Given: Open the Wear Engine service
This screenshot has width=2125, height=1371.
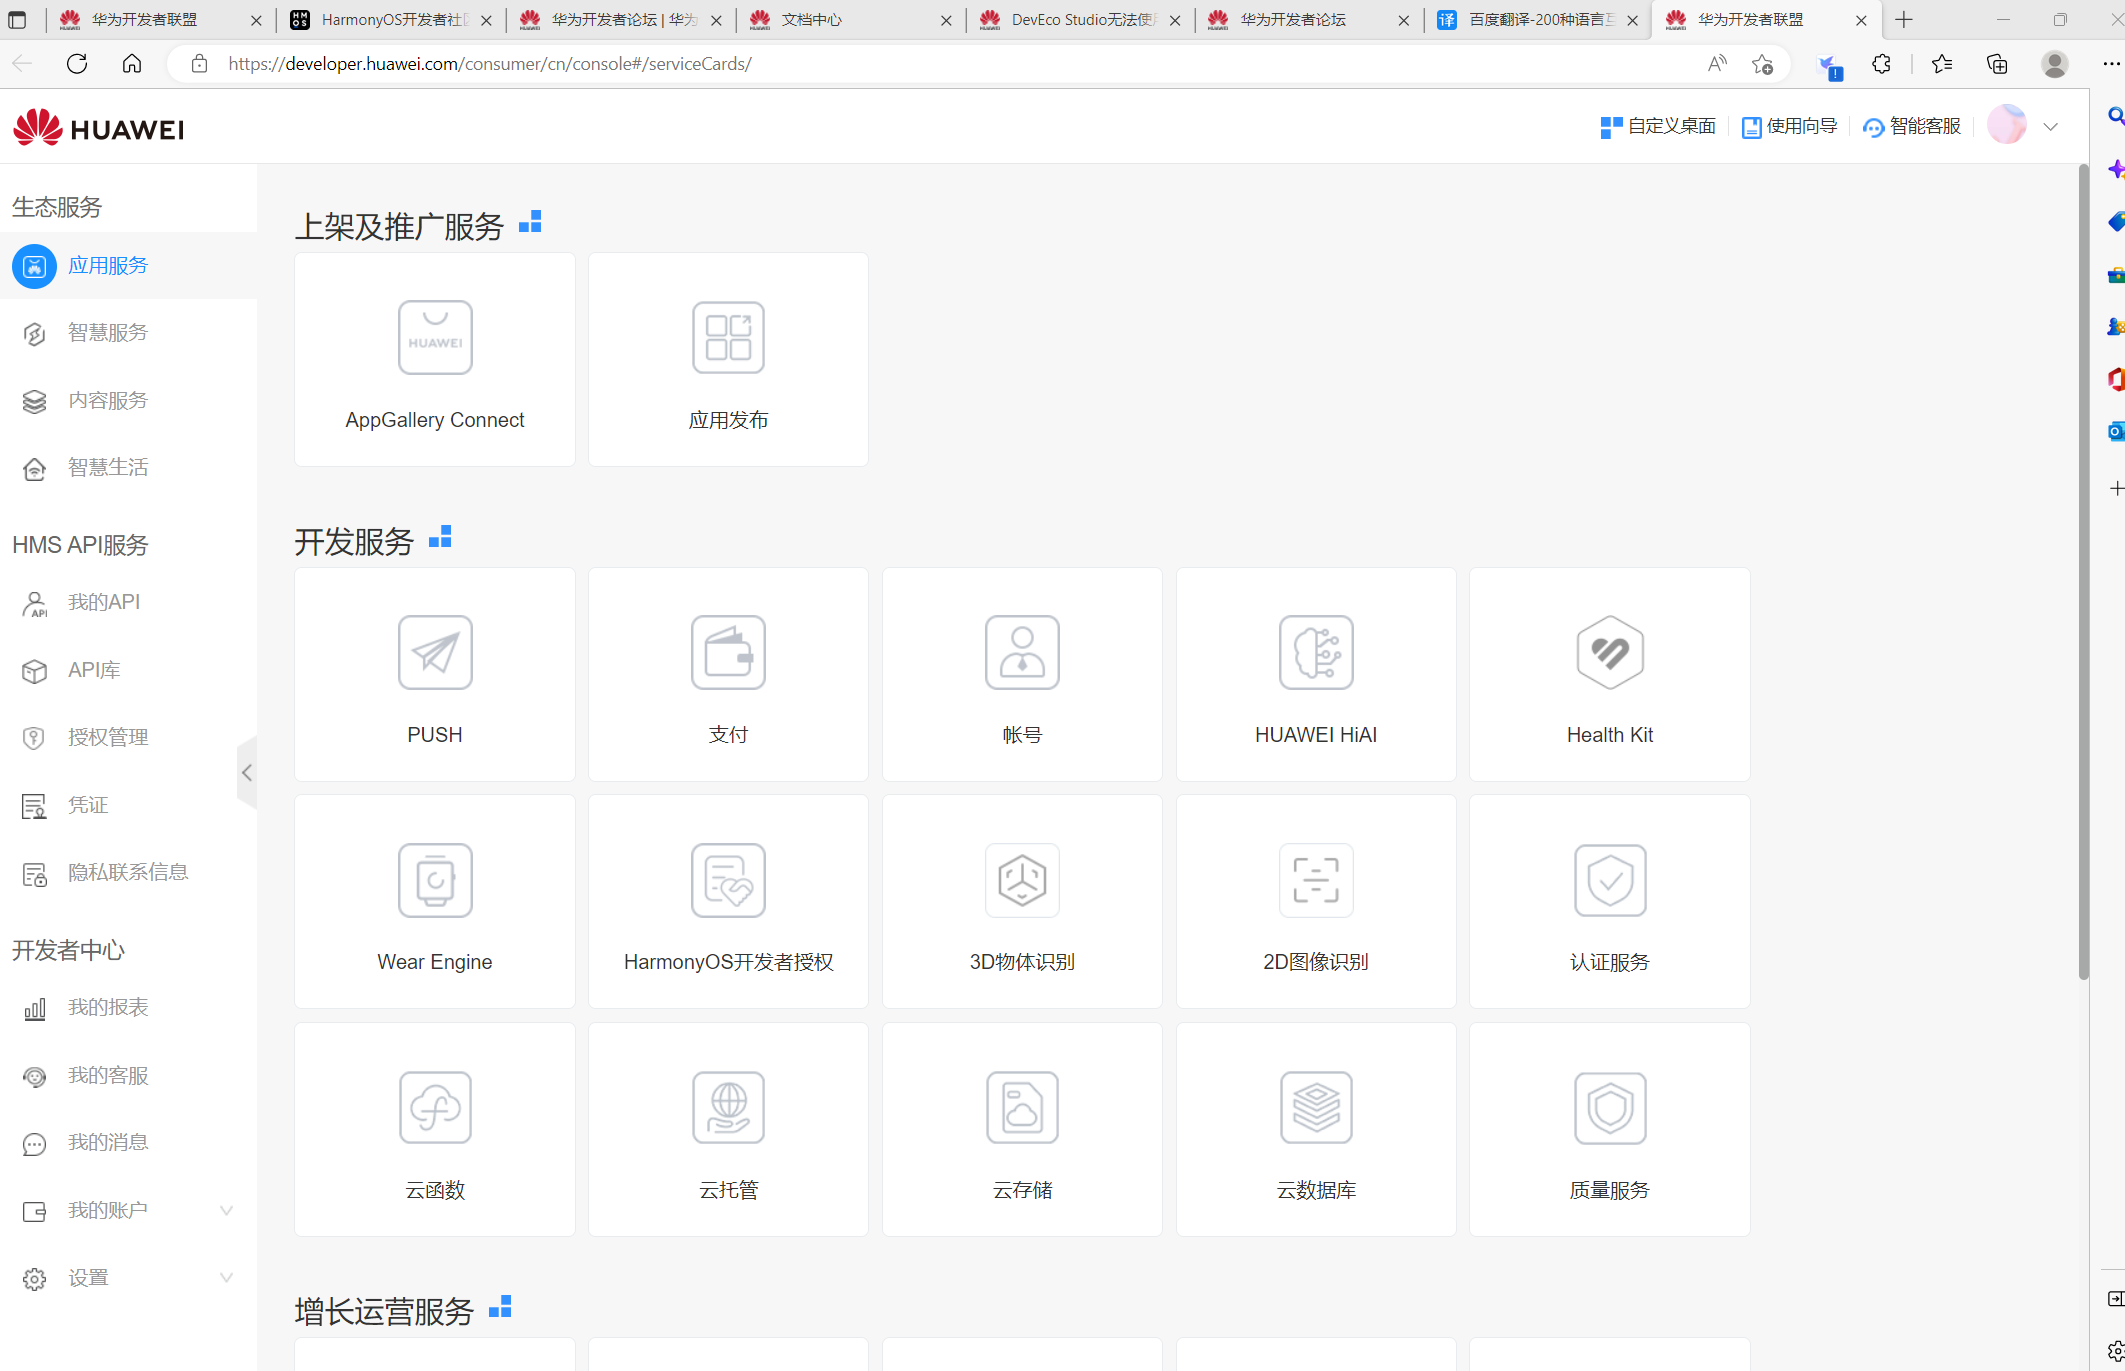Looking at the screenshot, I should pos(434,901).
